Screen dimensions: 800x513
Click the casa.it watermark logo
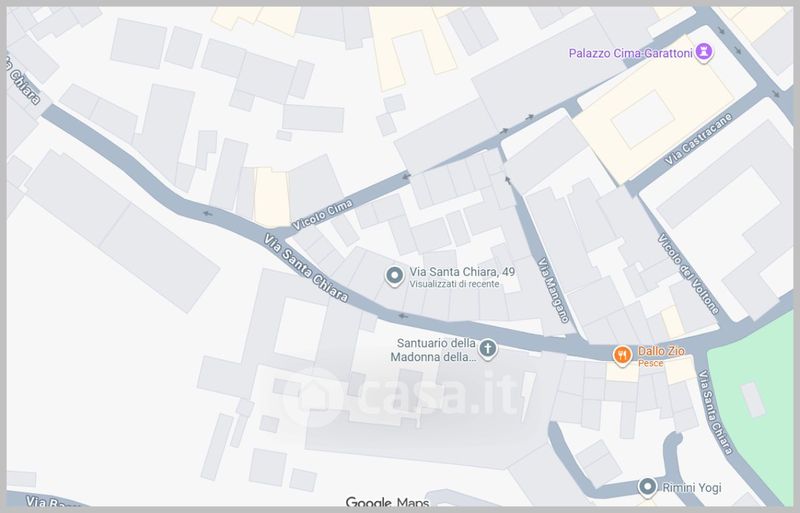tap(403, 395)
